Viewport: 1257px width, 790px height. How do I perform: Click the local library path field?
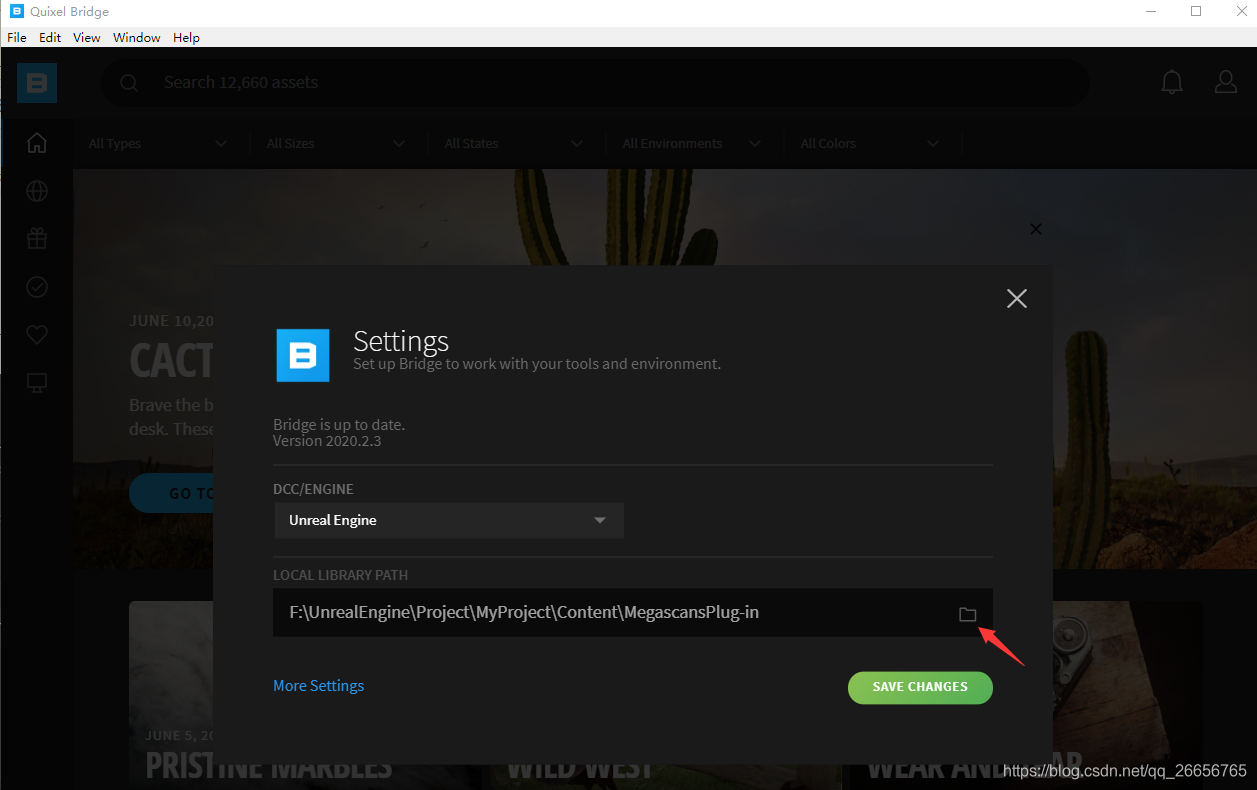[633, 612]
